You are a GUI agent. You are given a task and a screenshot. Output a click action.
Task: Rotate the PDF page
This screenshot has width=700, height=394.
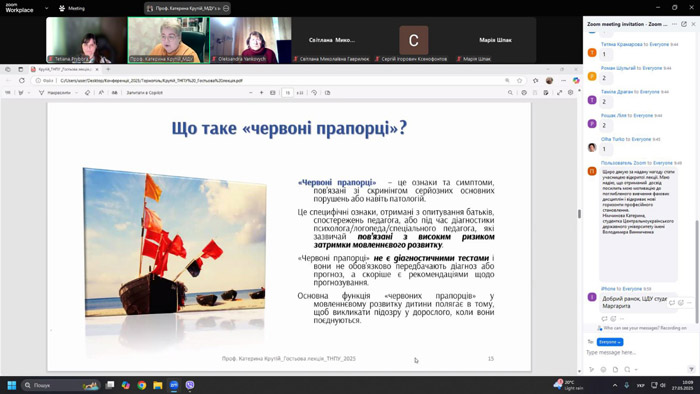(x=314, y=93)
